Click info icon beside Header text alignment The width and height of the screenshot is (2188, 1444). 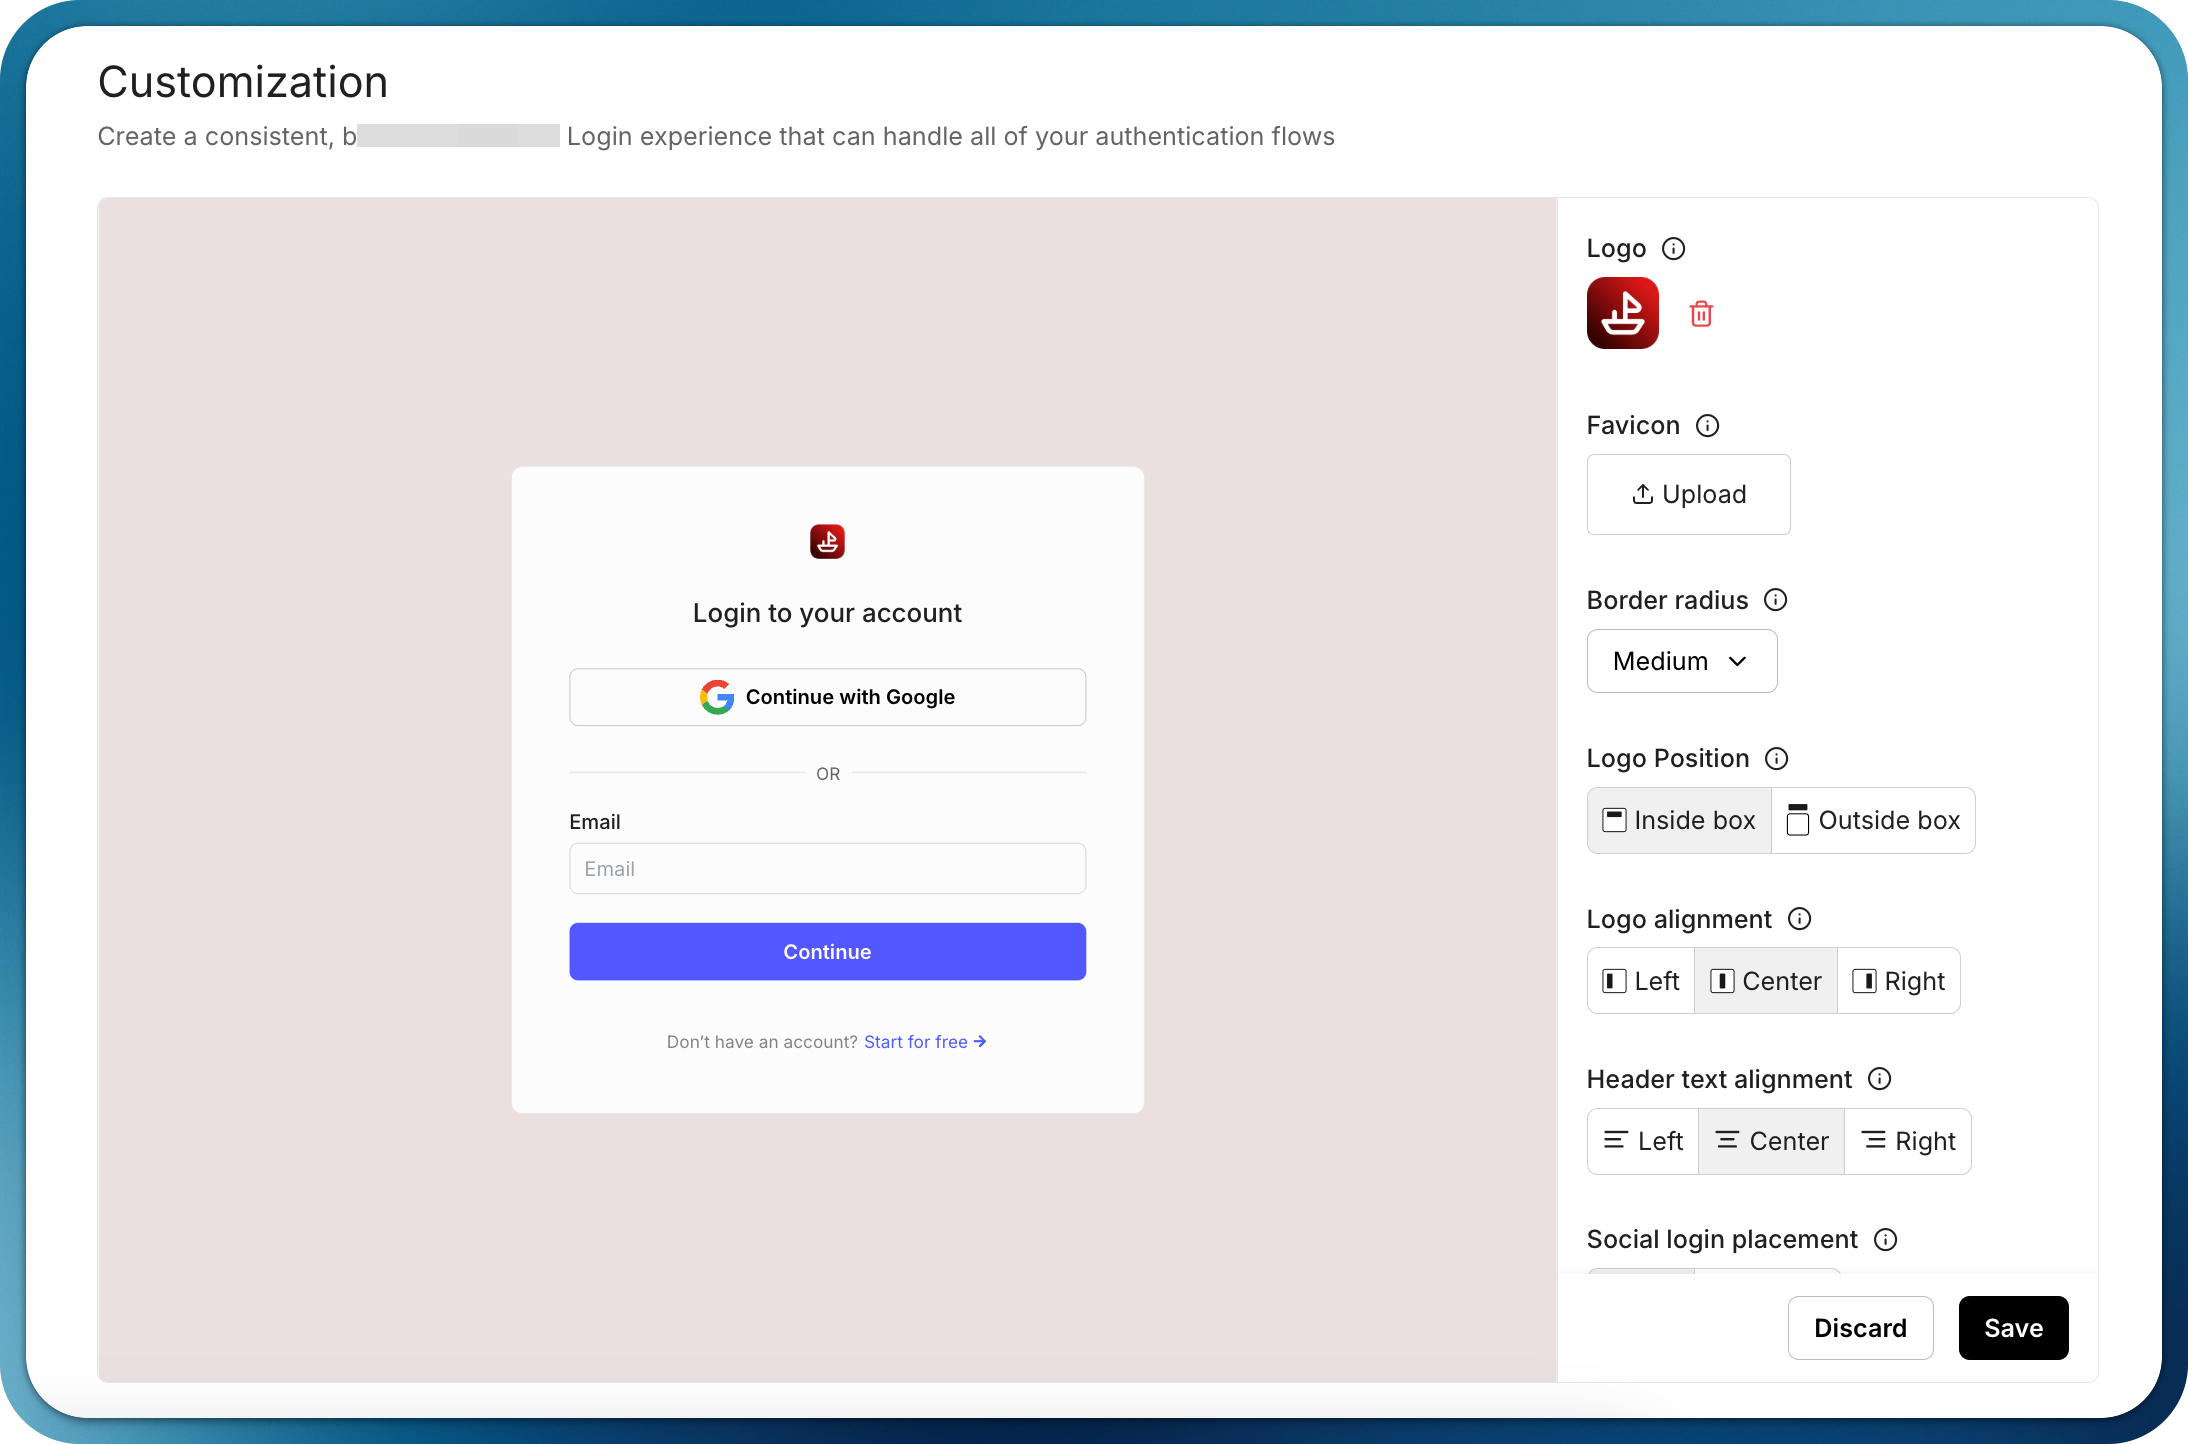tap(1879, 1079)
